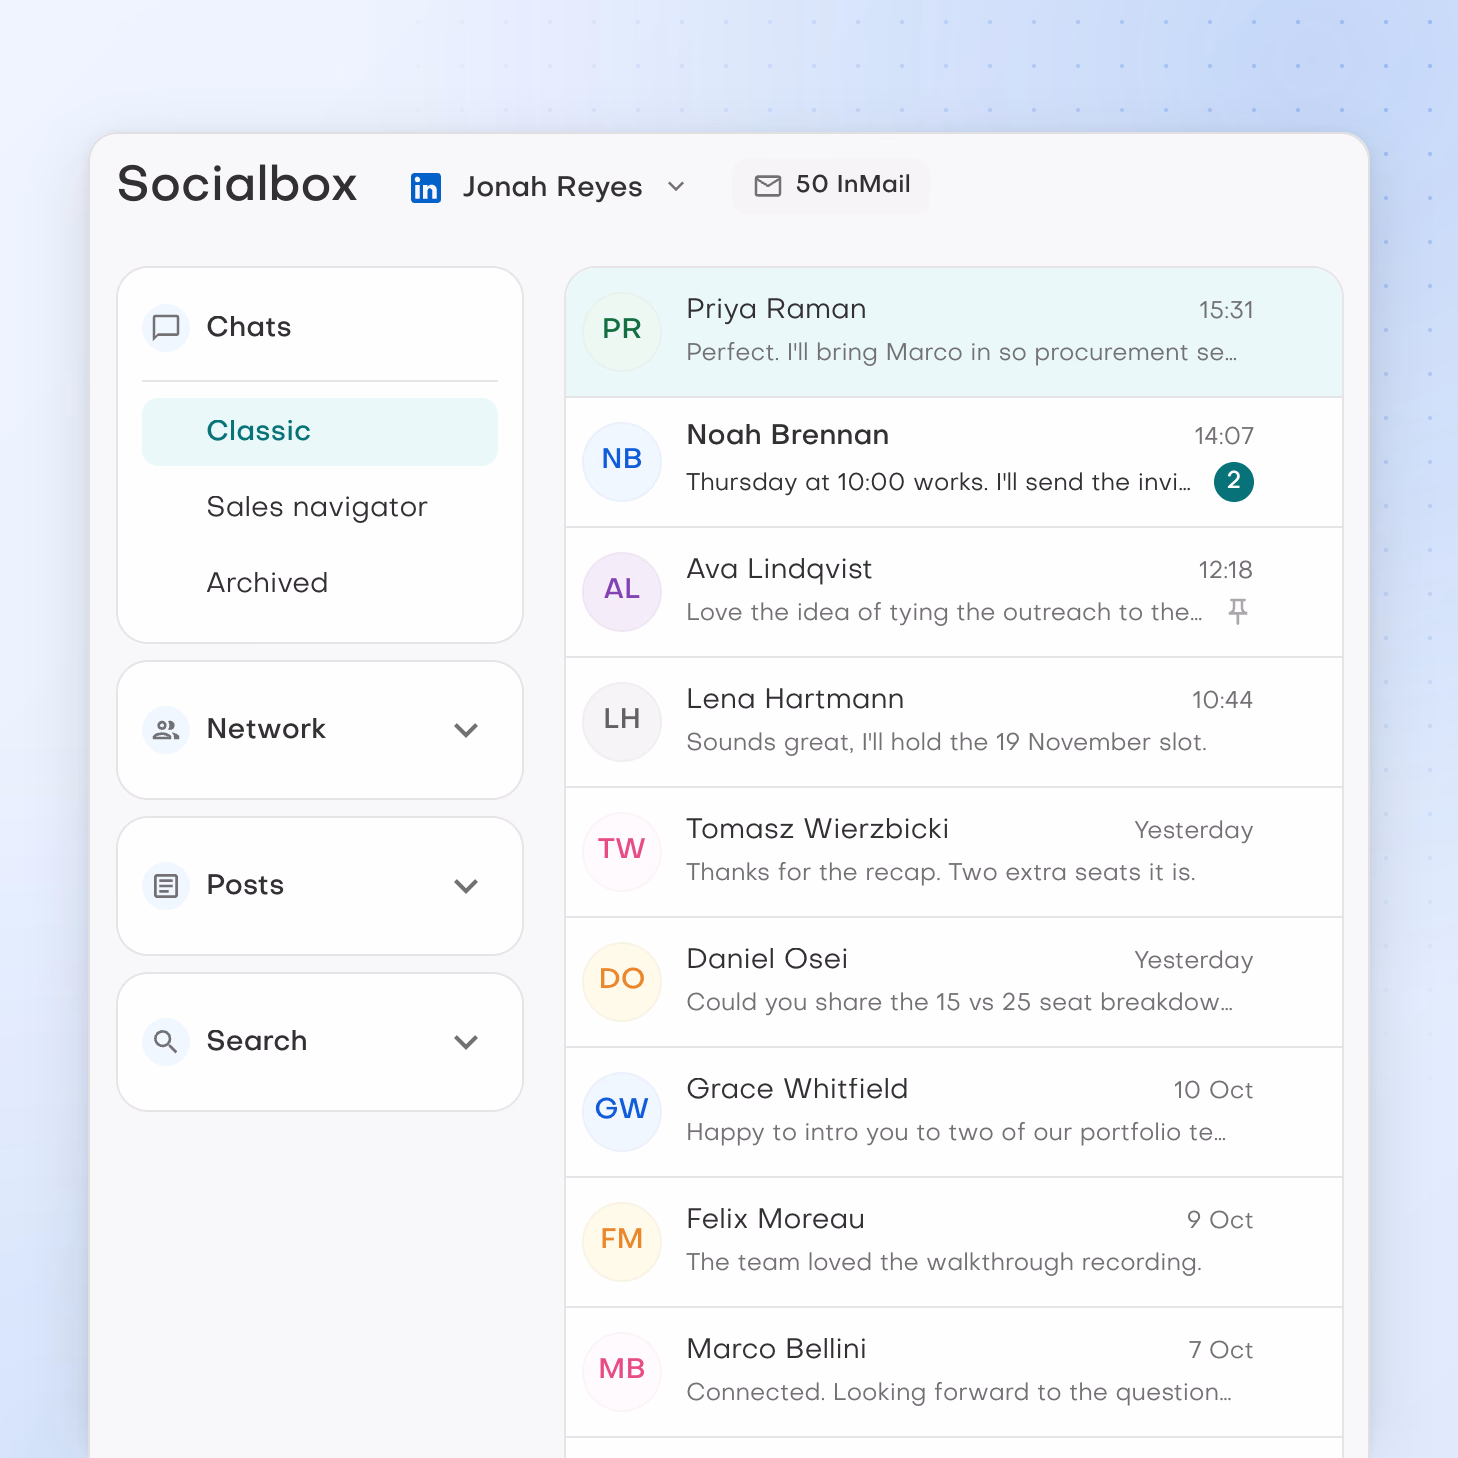Click the Socialbox logo title
The width and height of the screenshot is (1458, 1458).
coord(237,184)
